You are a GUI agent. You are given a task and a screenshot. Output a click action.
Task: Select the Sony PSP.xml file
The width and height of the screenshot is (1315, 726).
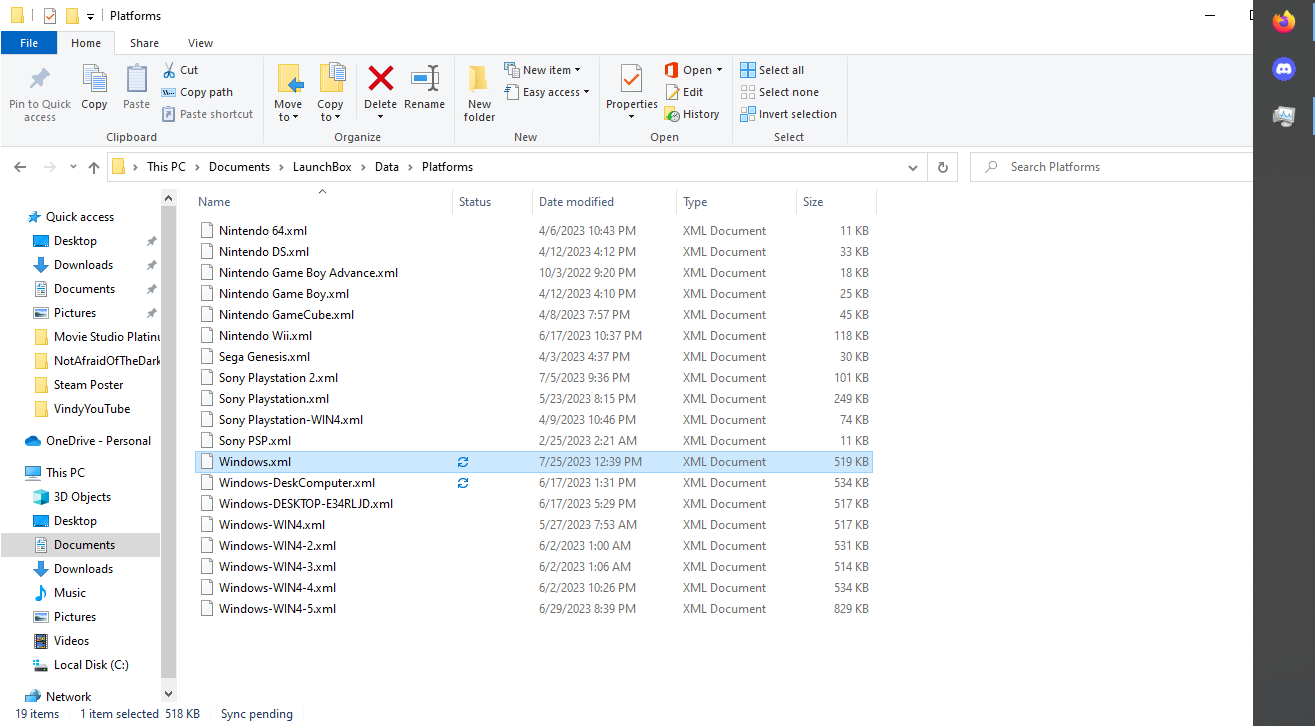534,441
